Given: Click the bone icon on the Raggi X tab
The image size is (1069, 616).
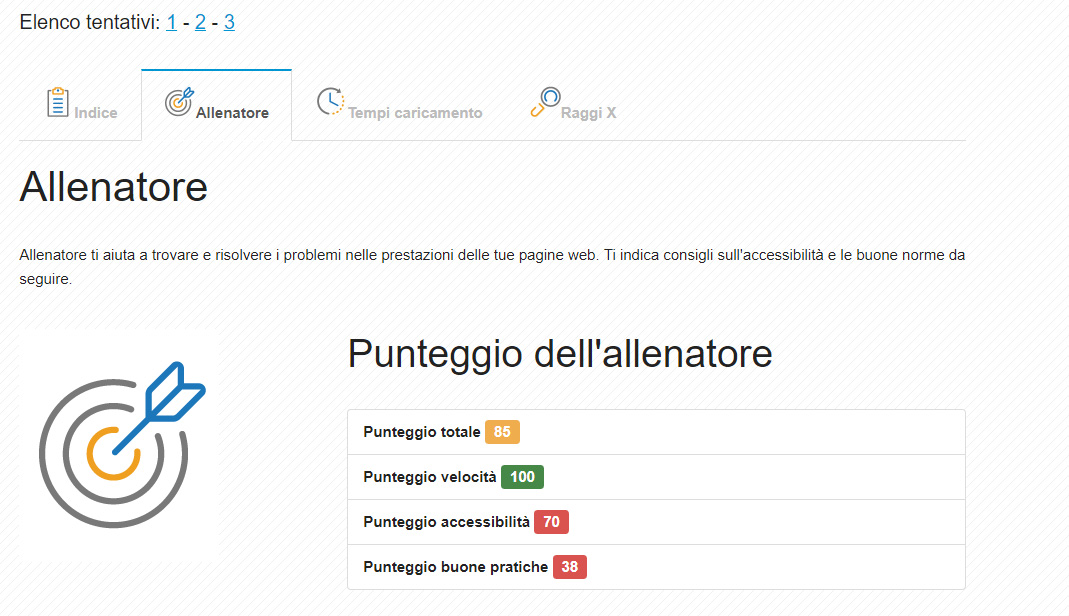Looking at the screenshot, I should [x=546, y=101].
